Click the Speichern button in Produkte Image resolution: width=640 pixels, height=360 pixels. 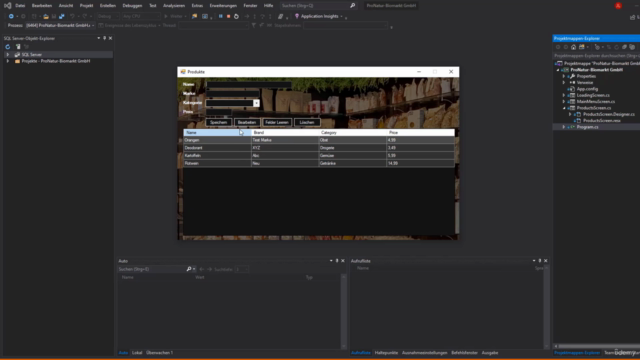tap(218, 122)
